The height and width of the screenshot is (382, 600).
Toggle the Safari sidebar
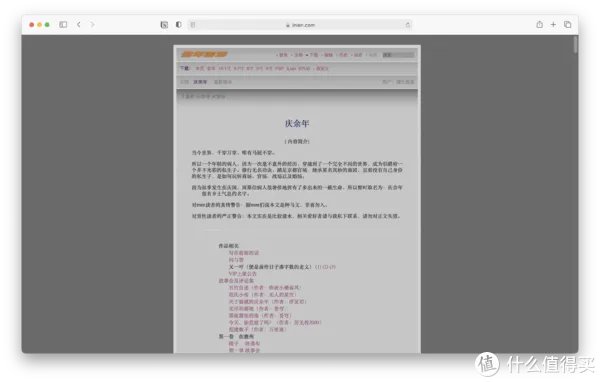coord(63,24)
